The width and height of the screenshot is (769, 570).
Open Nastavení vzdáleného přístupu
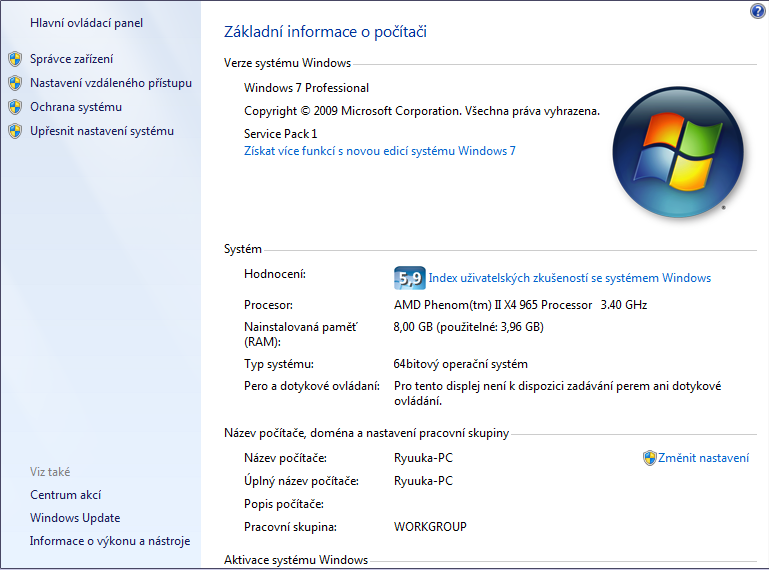click(x=111, y=83)
